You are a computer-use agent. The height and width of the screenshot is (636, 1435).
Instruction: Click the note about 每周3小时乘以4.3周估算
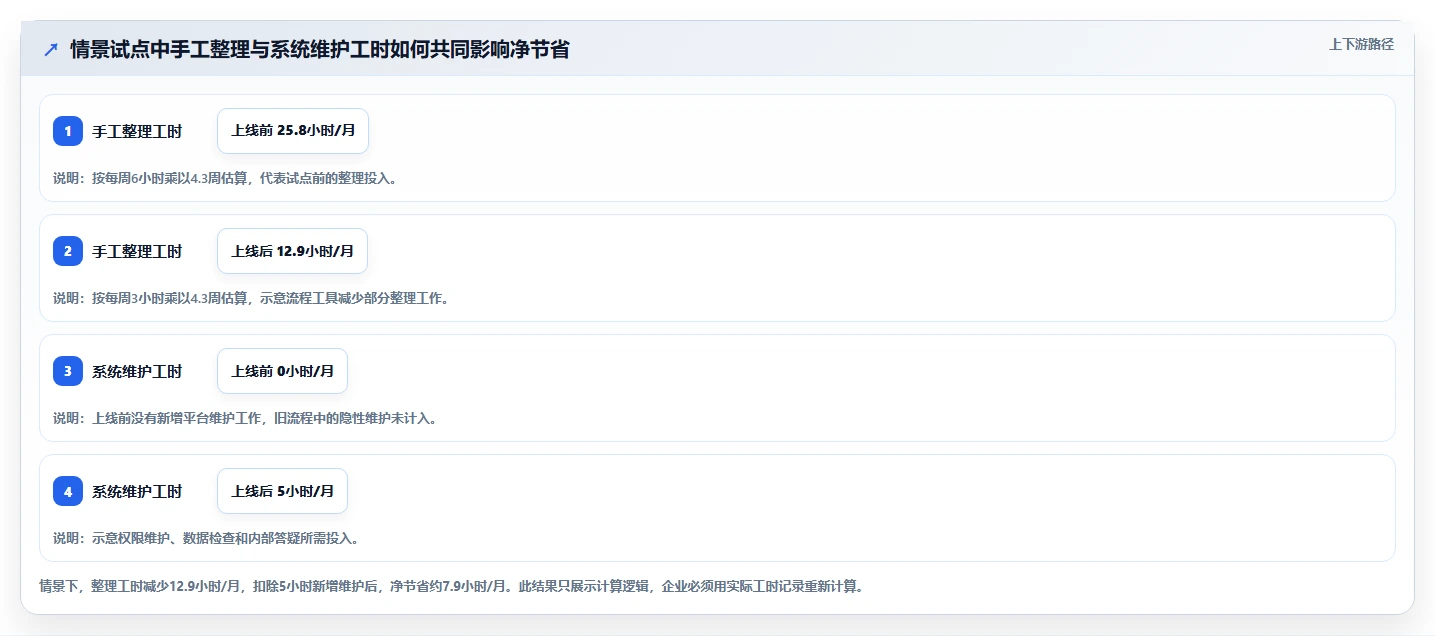[x=251, y=298]
